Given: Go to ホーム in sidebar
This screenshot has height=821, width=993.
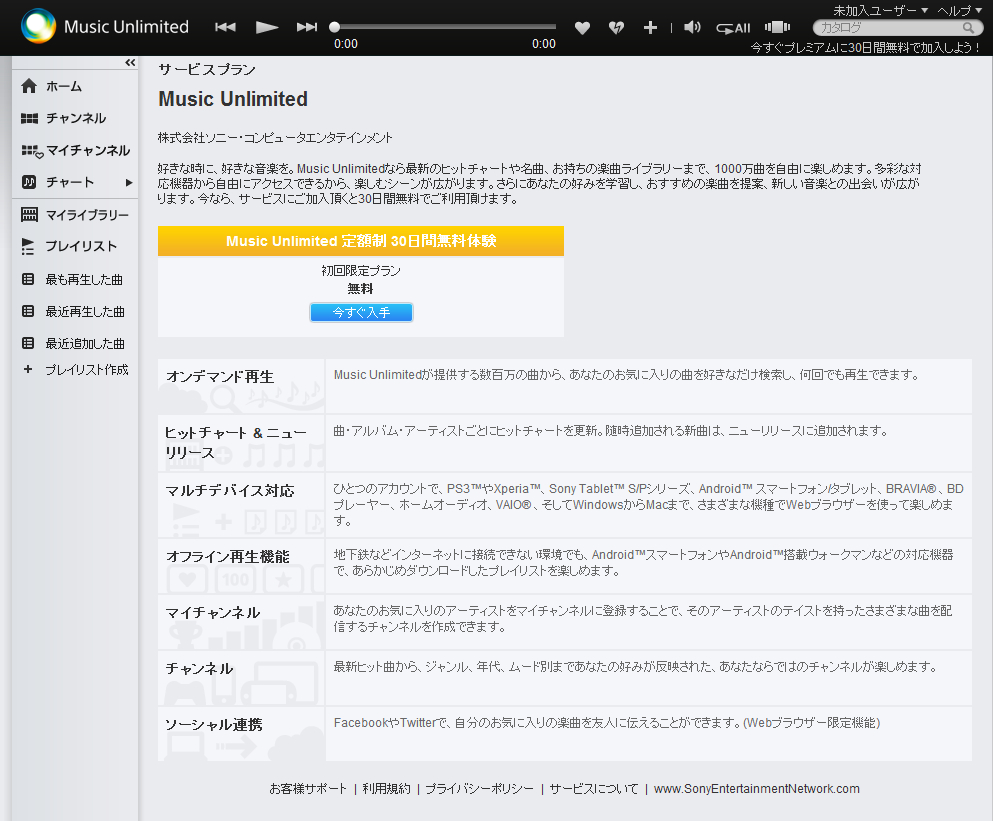Looking at the screenshot, I should click(x=63, y=86).
